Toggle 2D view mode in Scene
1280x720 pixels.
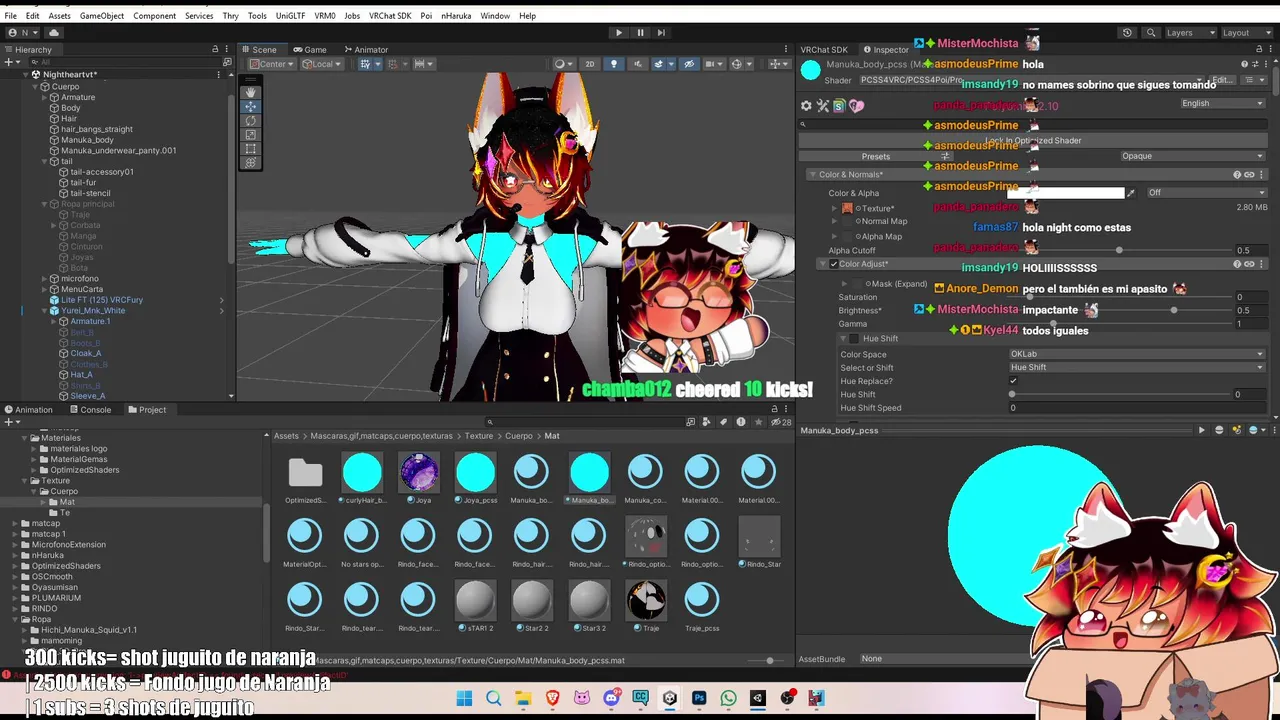click(590, 64)
